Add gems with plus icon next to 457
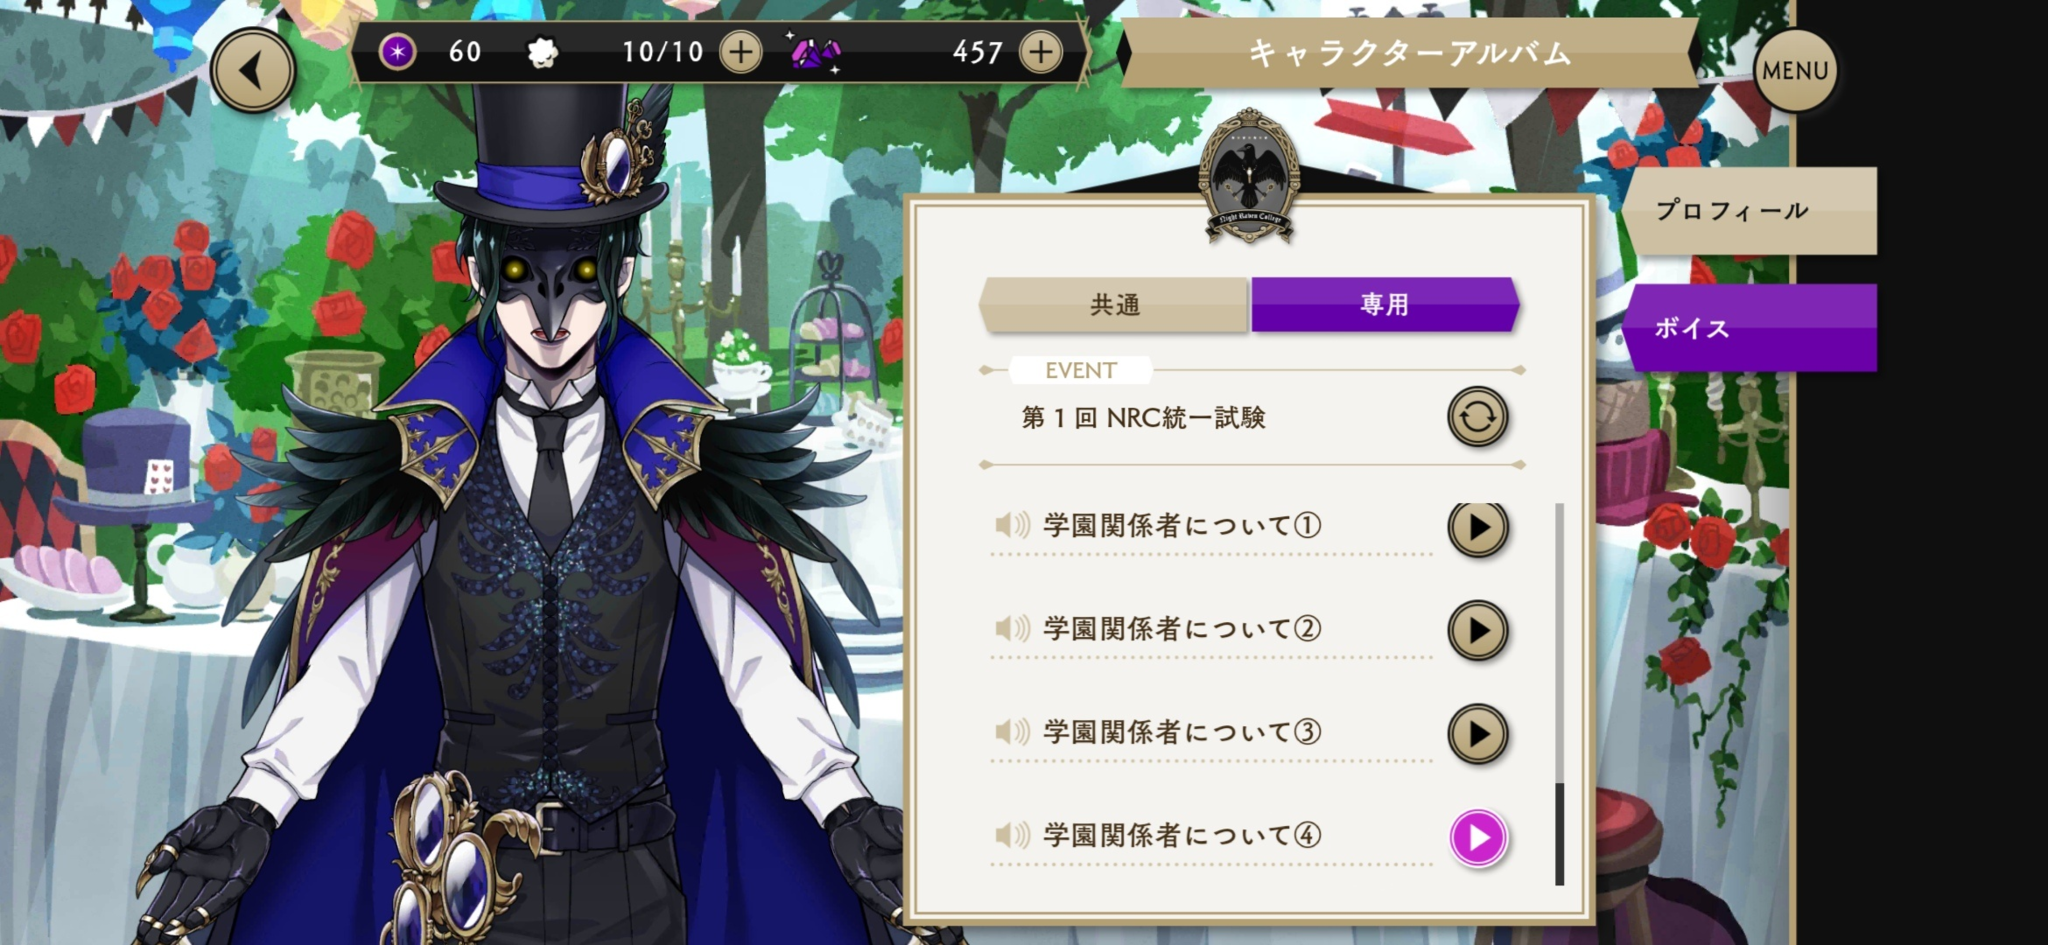The width and height of the screenshot is (2048, 945). coord(1040,52)
